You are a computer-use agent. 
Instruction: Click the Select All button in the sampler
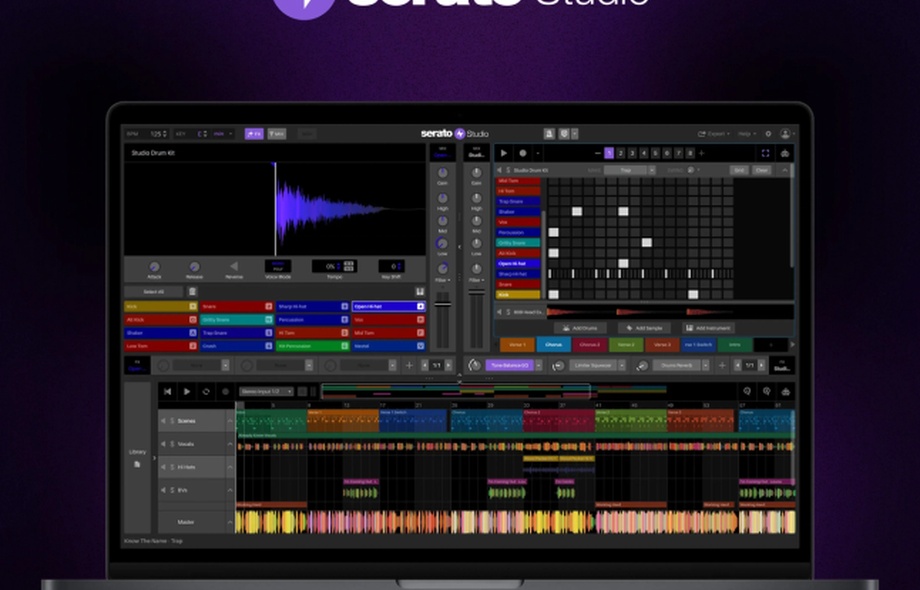pos(154,291)
